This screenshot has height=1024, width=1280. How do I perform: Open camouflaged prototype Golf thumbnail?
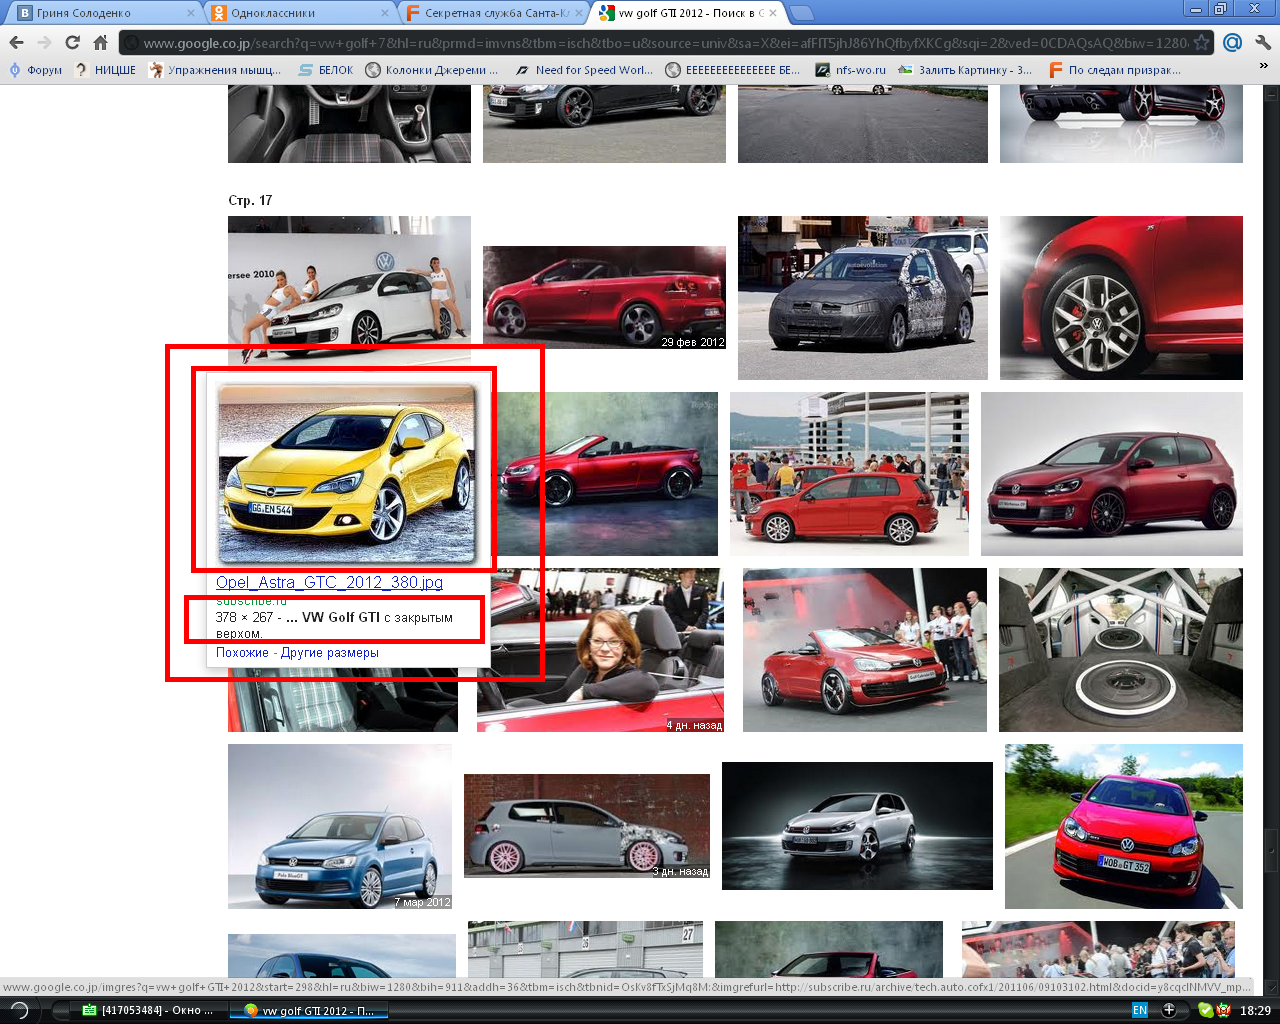pos(863,298)
